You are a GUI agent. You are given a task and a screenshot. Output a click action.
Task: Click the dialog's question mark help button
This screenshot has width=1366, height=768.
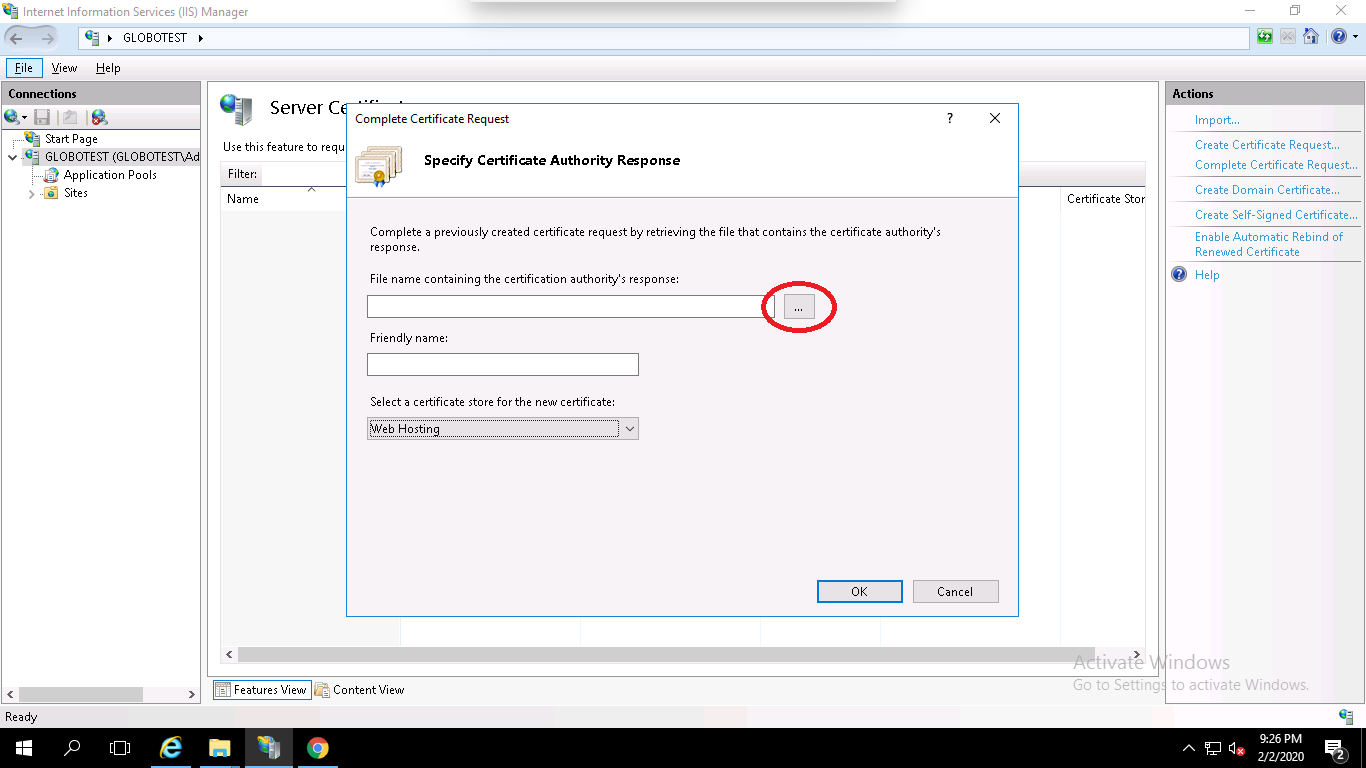(x=950, y=118)
